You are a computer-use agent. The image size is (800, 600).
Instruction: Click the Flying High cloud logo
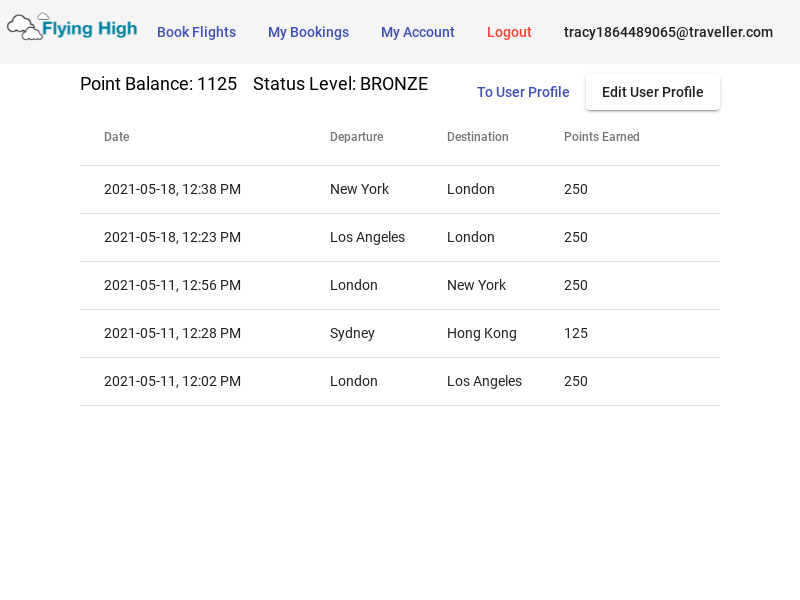[x=72, y=28]
